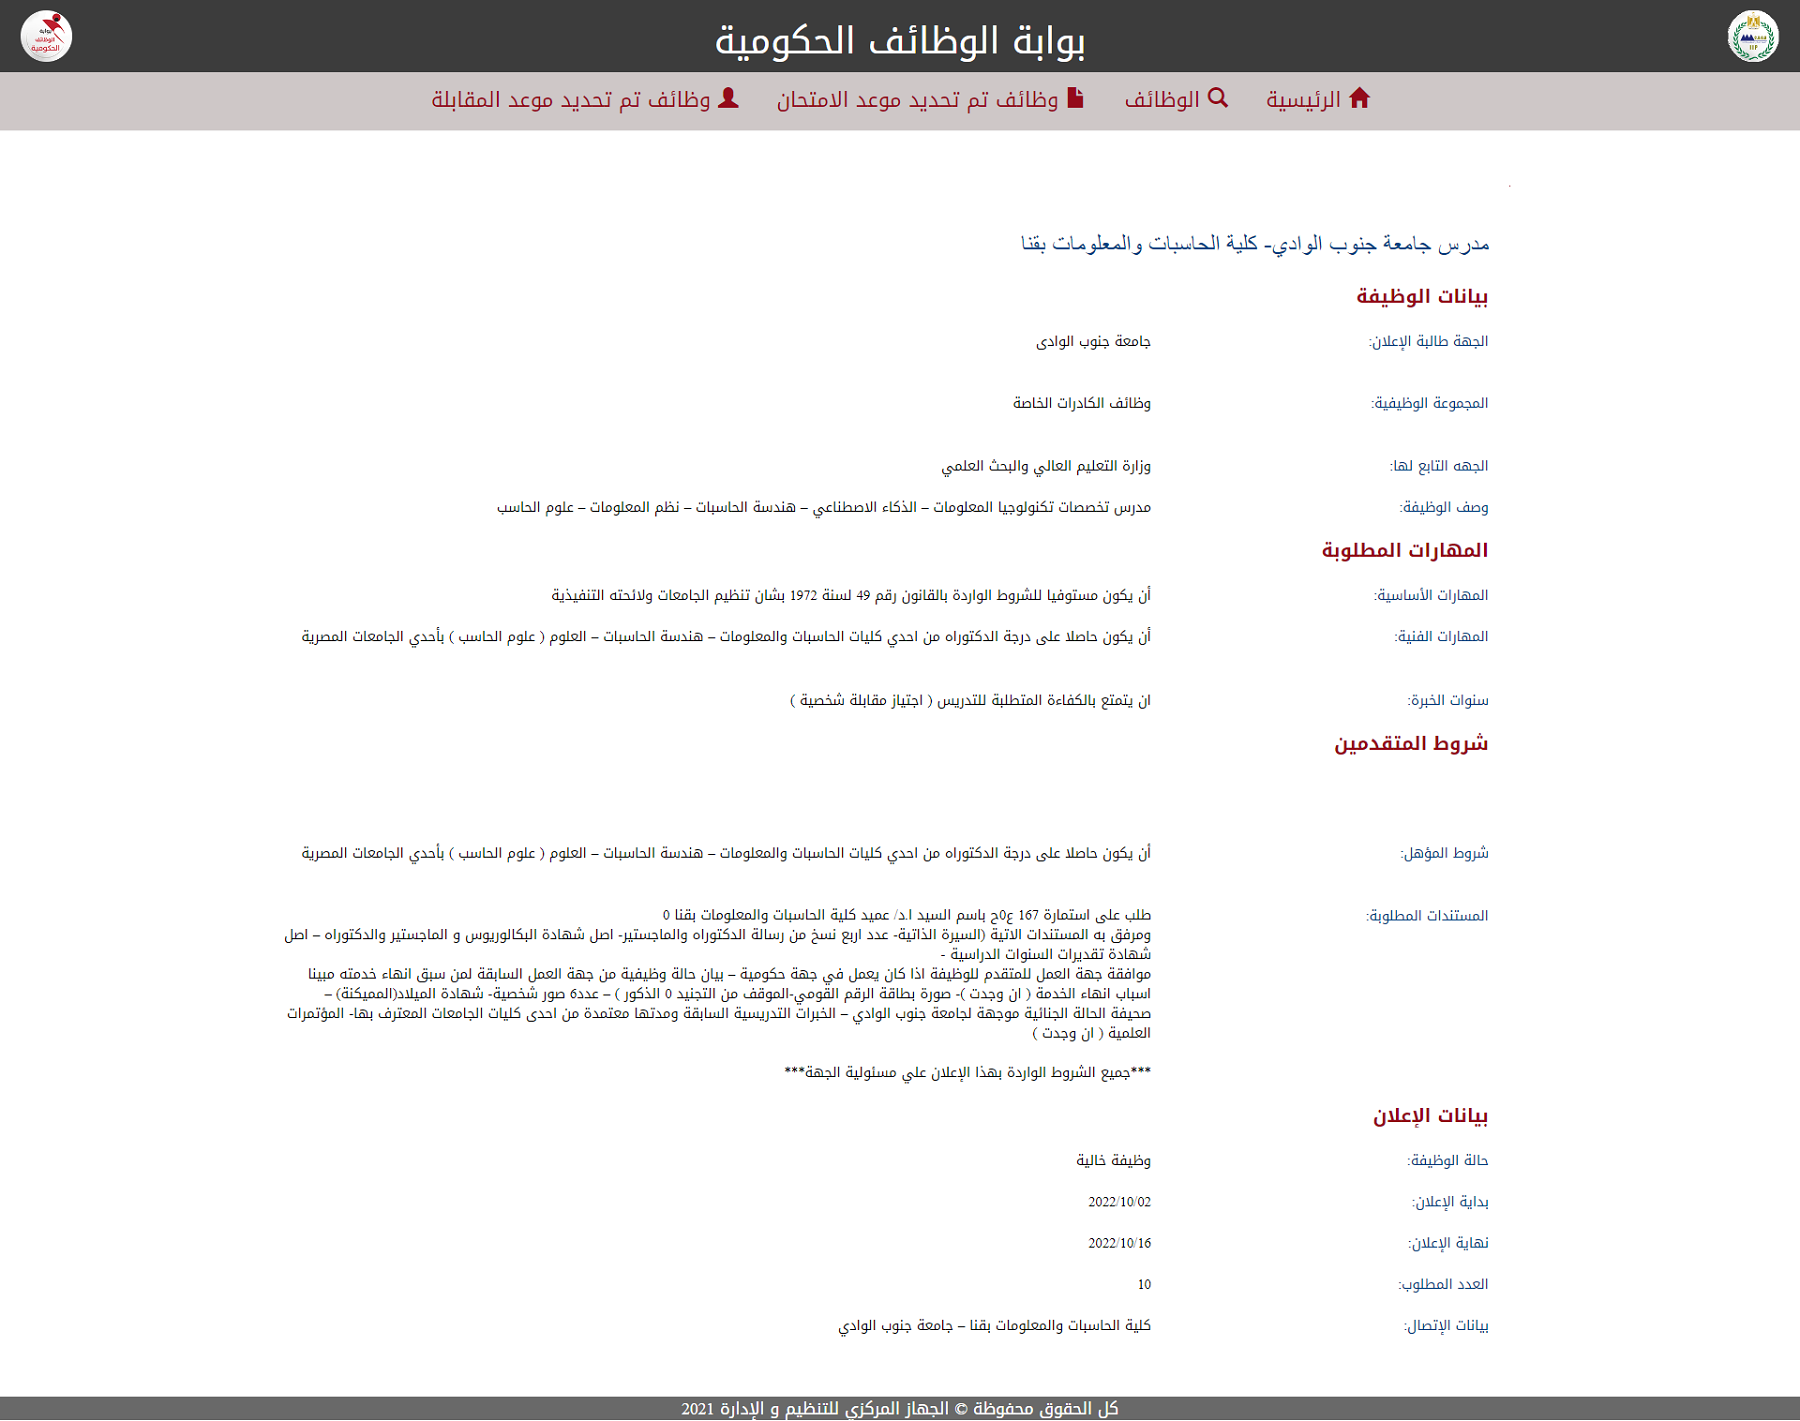The image size is (1800, 1421).
Task: Select the شروط المتقدمين section heading
Action: (x=1410, y=743)
